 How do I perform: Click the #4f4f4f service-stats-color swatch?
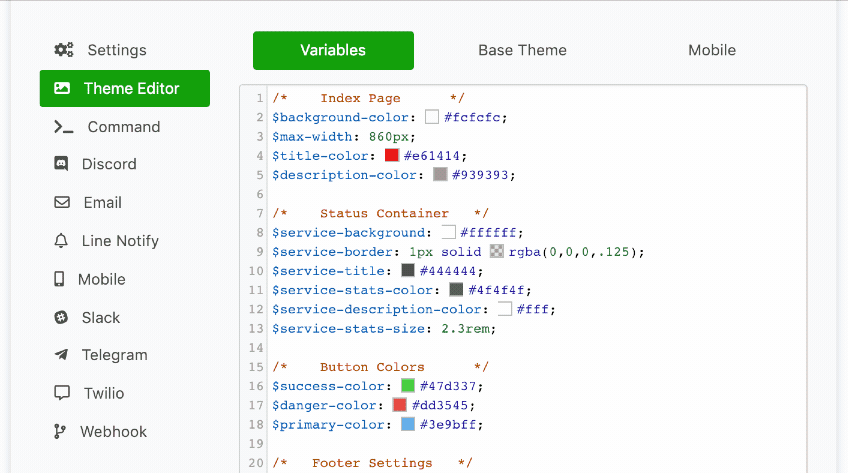tap(456, 290)
